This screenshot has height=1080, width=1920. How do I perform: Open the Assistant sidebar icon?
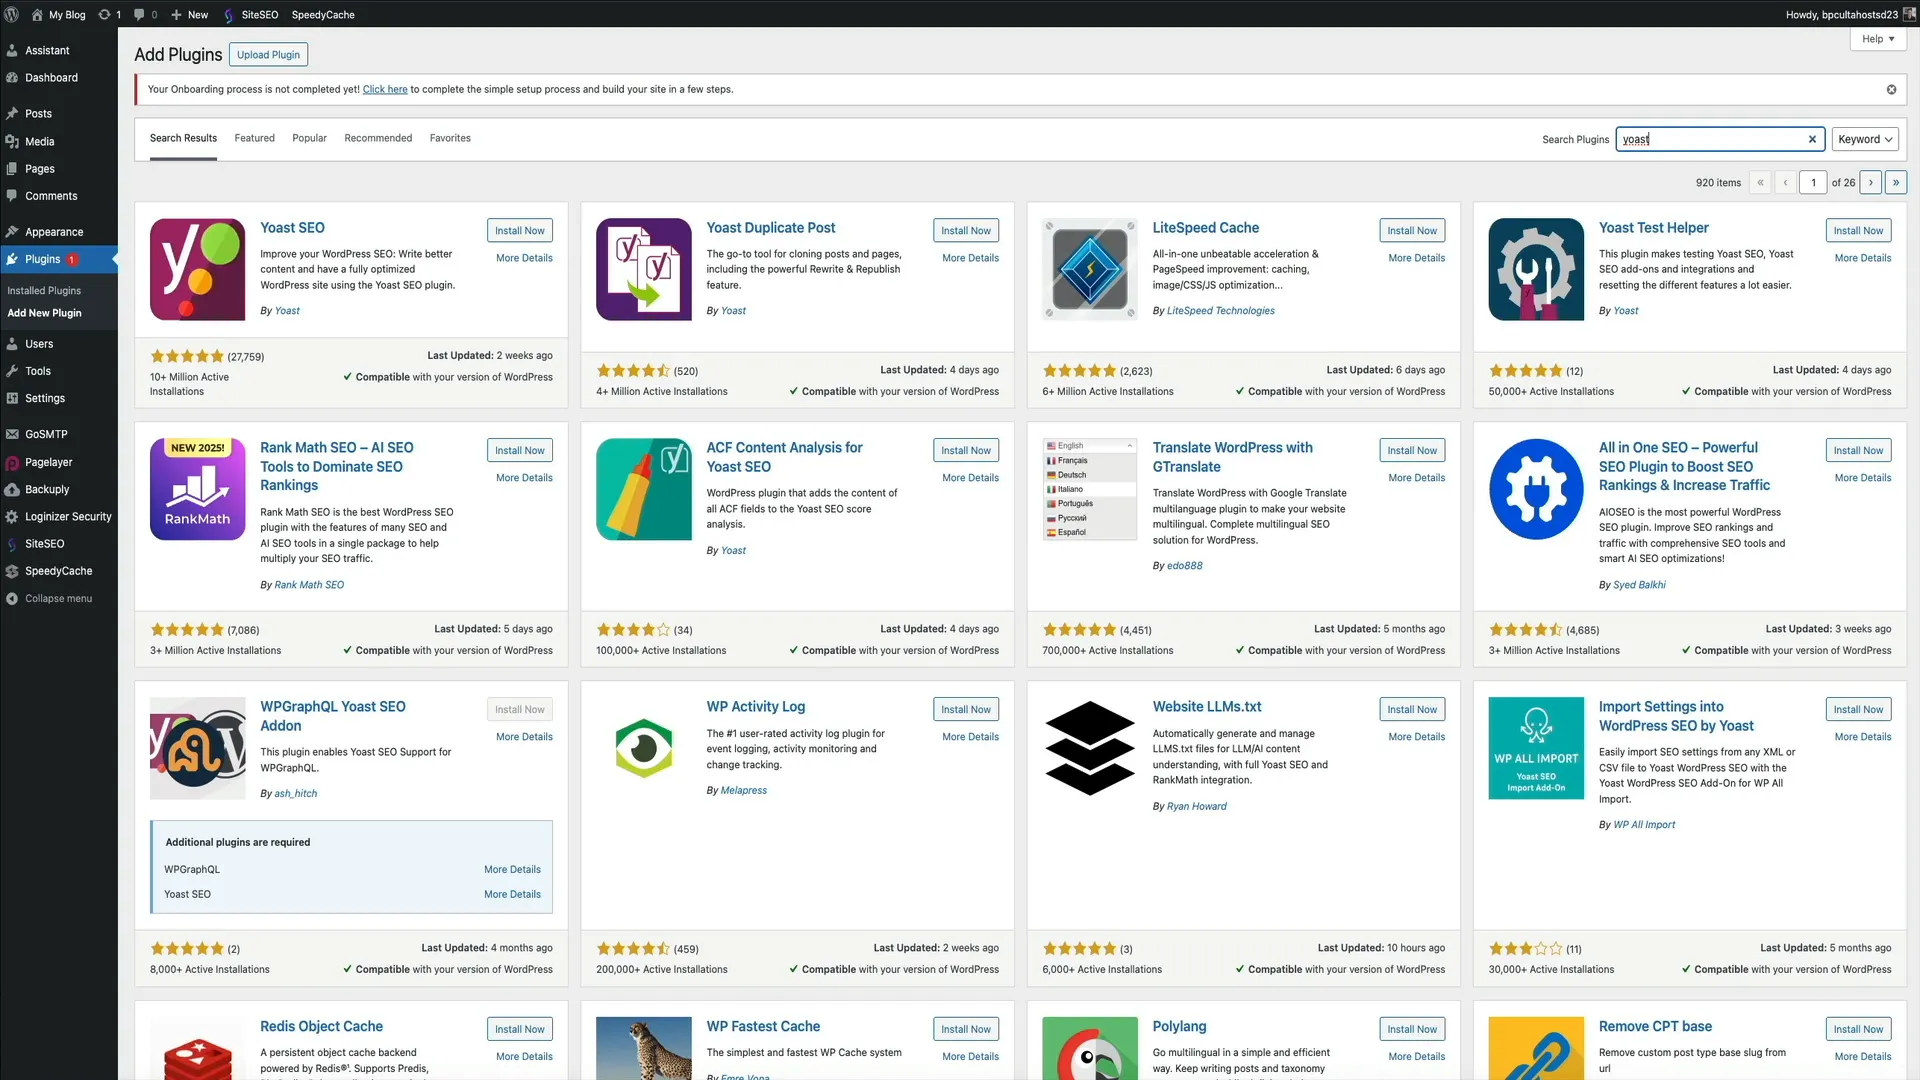[12, 50]
